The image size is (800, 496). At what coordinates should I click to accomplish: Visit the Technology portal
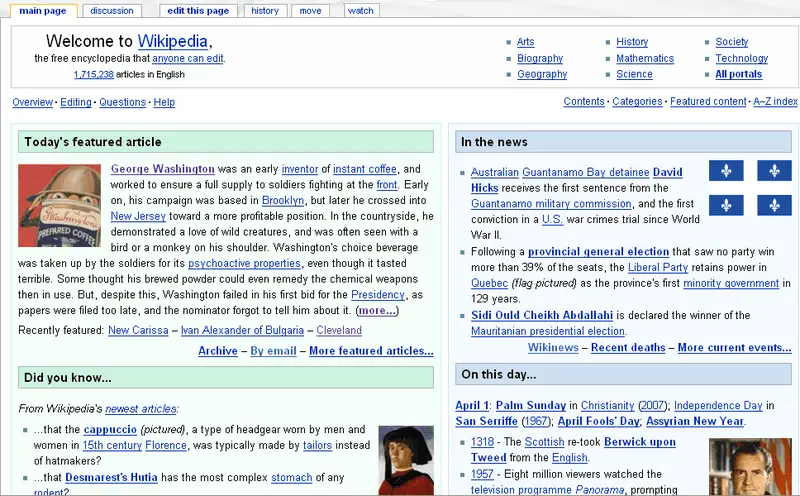[741, 58]
